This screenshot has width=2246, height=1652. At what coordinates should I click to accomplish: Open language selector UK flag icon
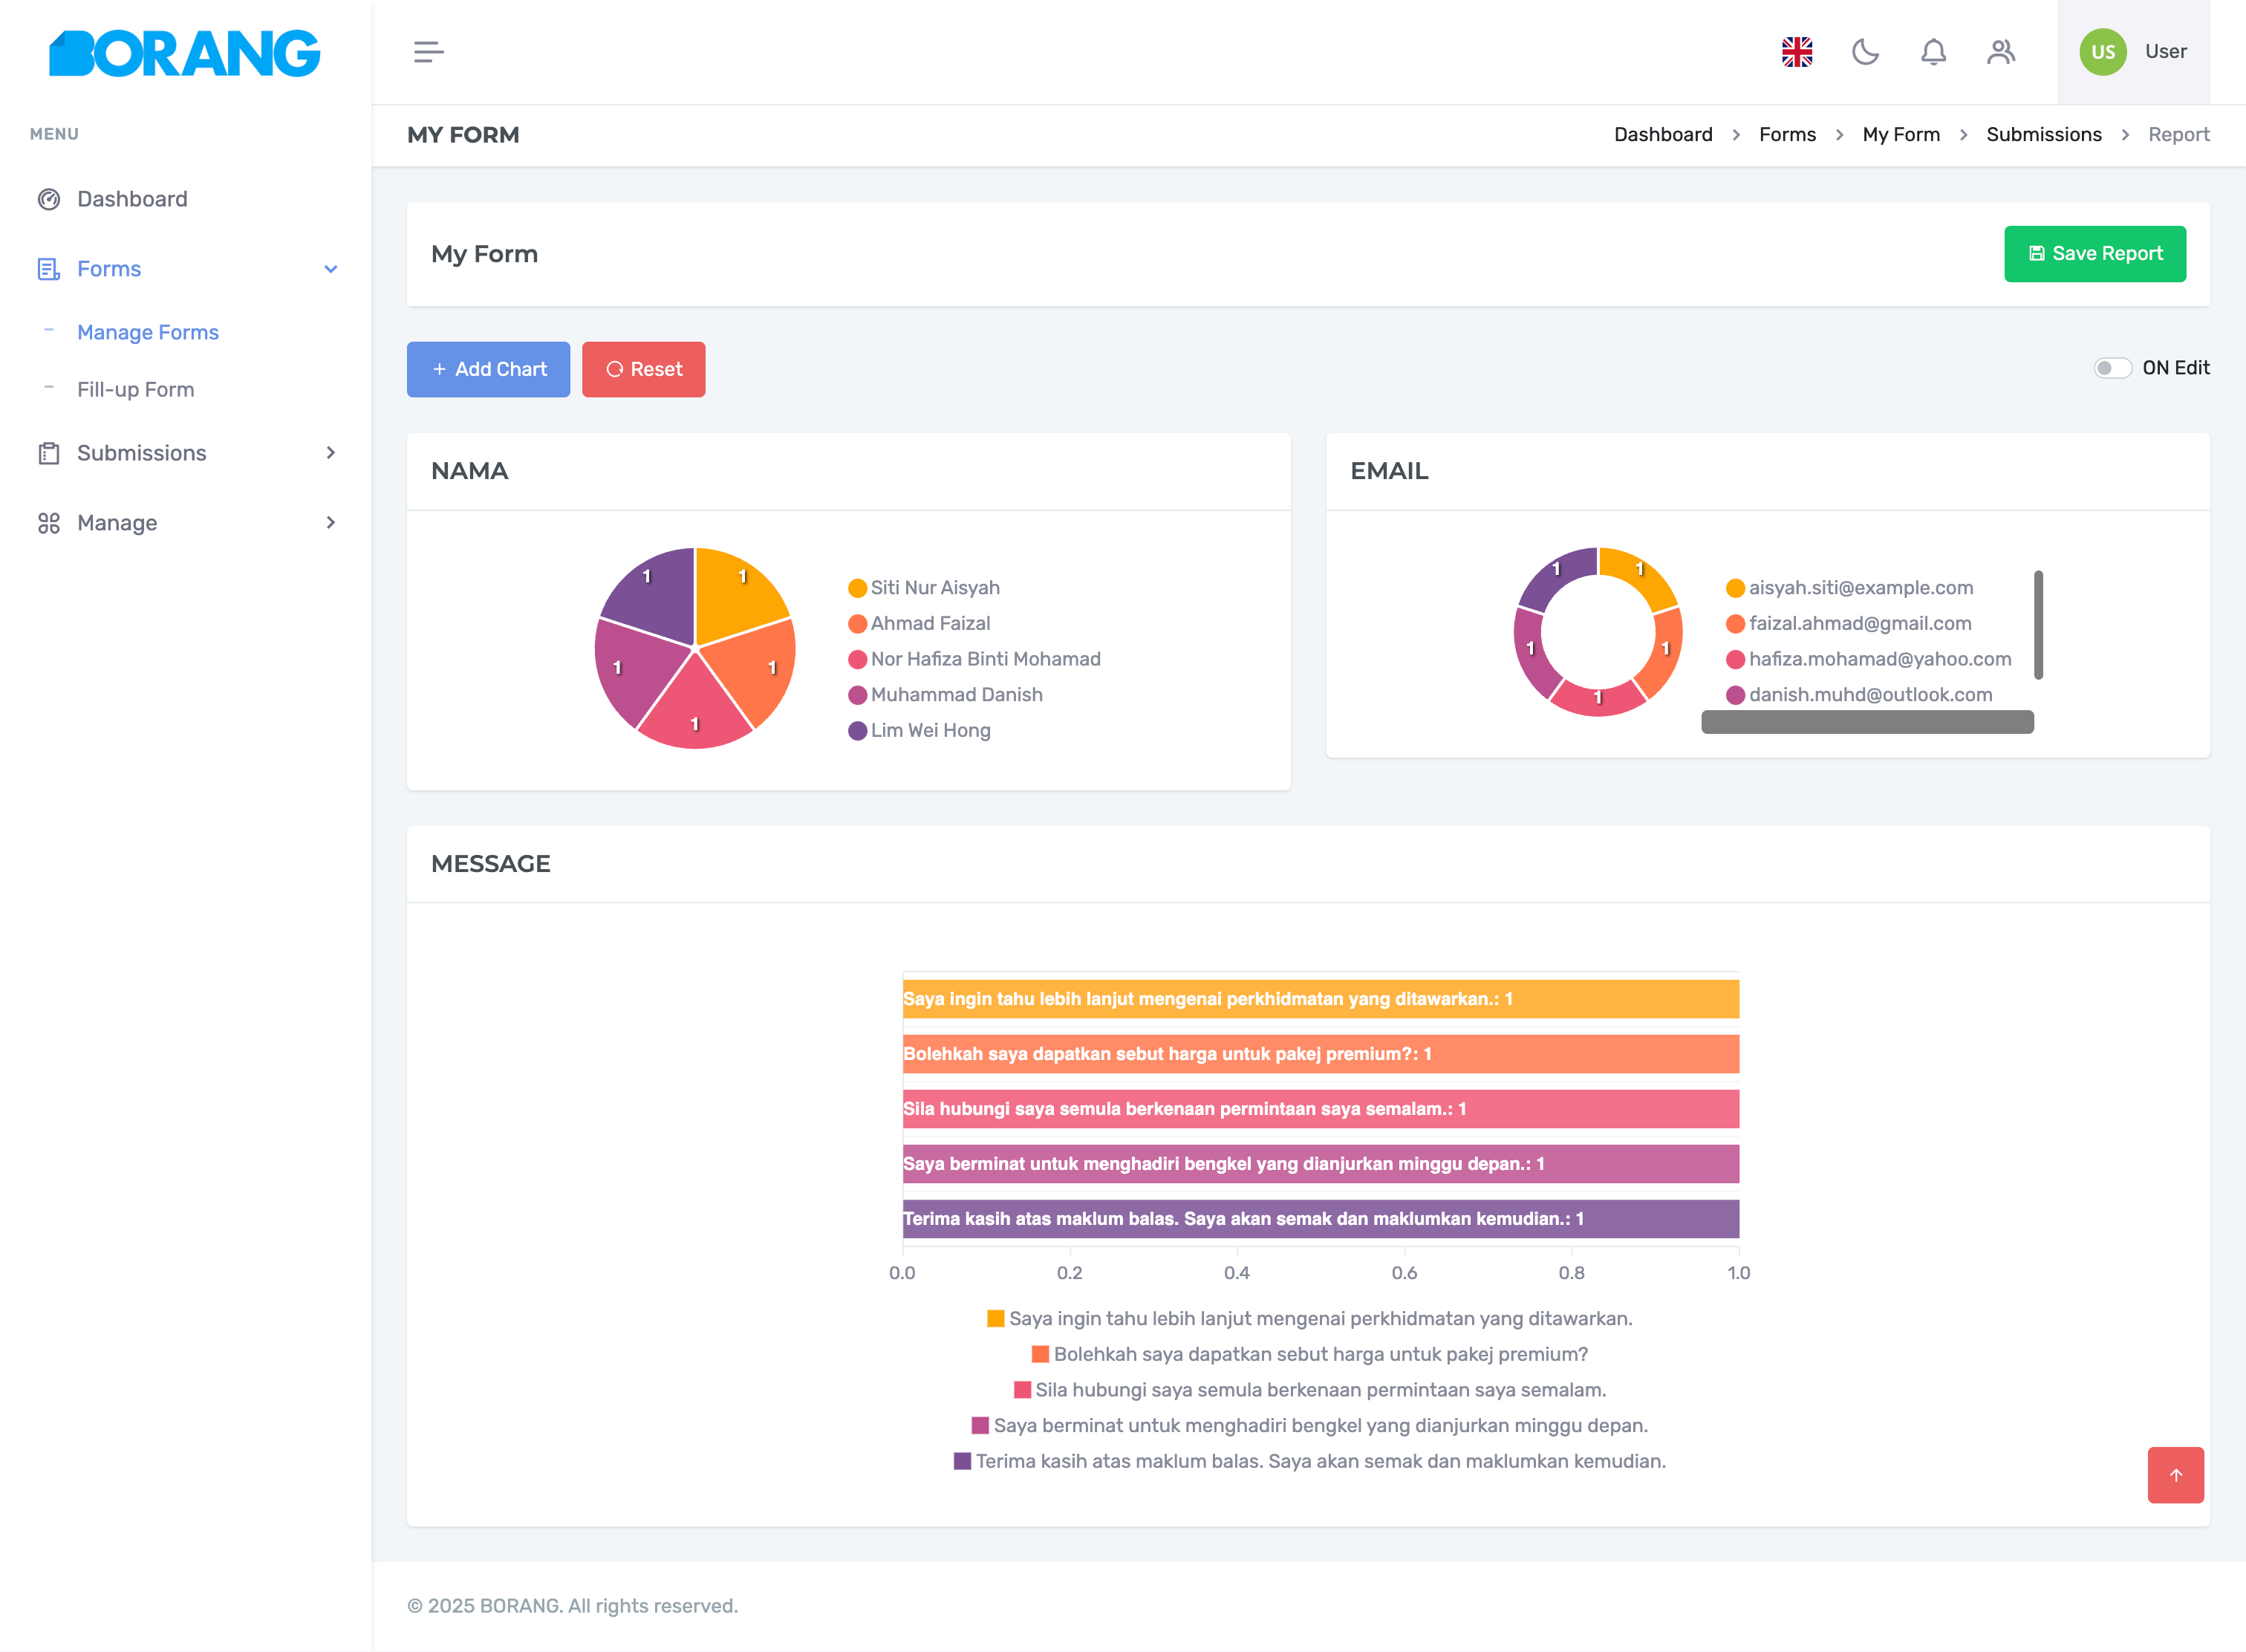[x=1797, y=52]
